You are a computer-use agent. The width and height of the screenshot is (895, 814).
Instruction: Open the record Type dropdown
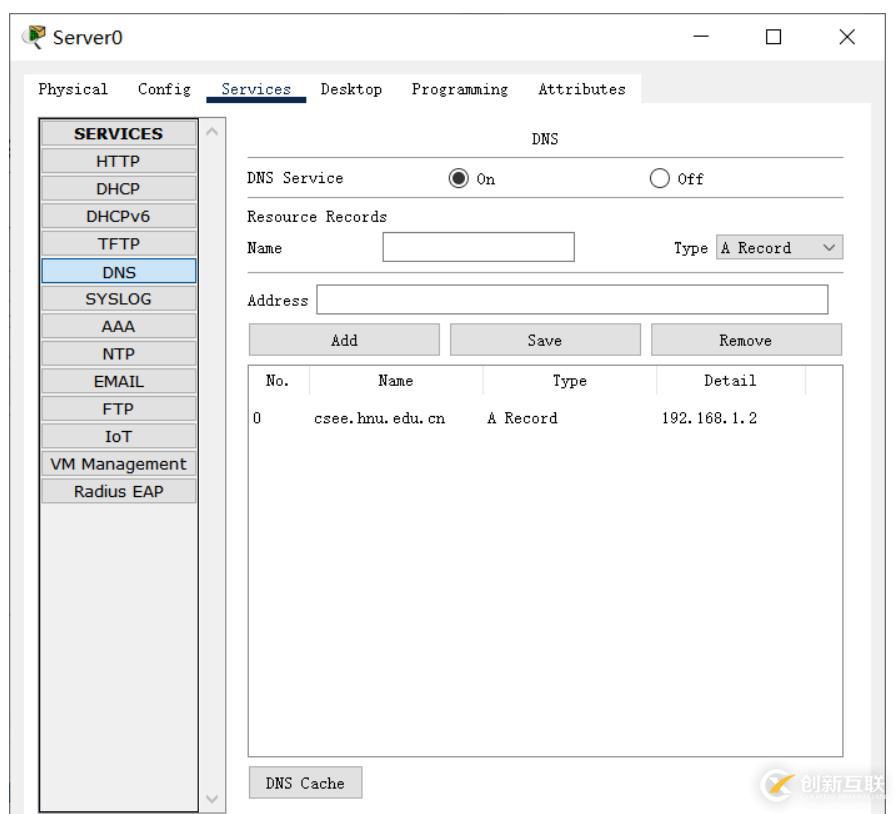click(779, 248)
